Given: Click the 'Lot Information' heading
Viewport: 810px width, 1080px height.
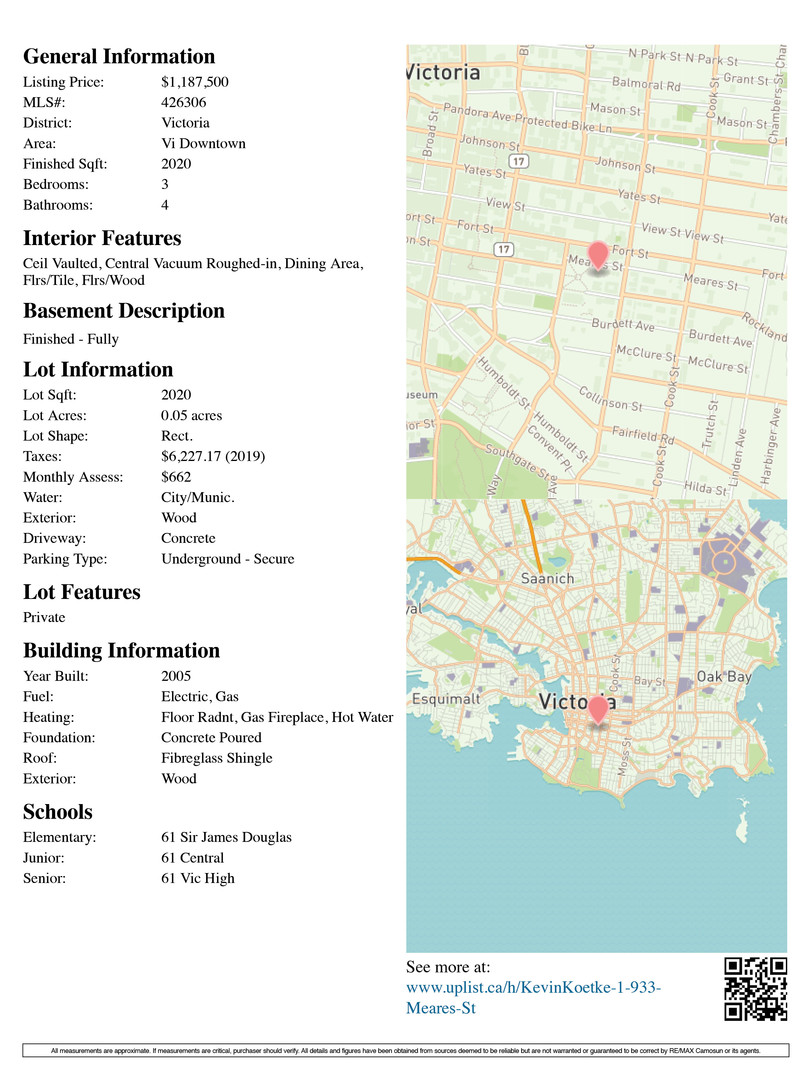Looking at the screenshot, I should [x=98, y=370].
